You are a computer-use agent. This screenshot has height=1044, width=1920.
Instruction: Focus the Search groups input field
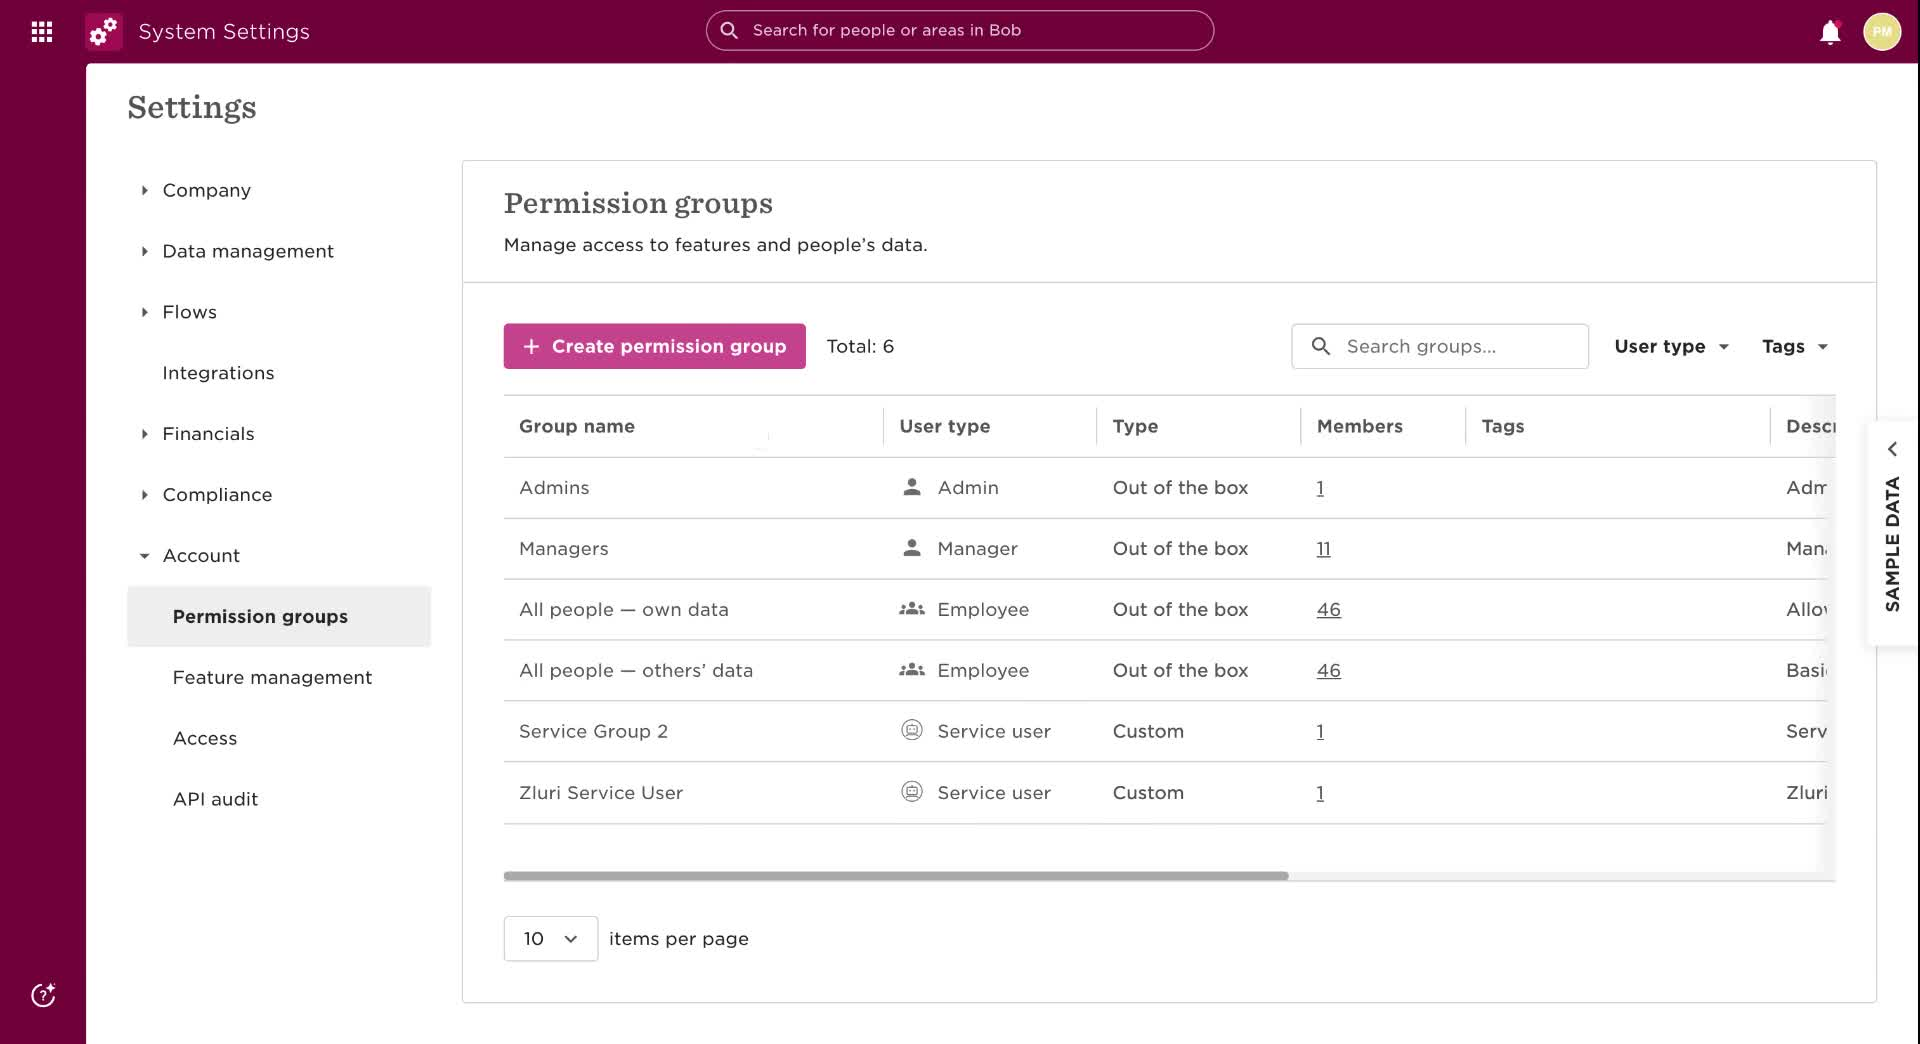1440,346
